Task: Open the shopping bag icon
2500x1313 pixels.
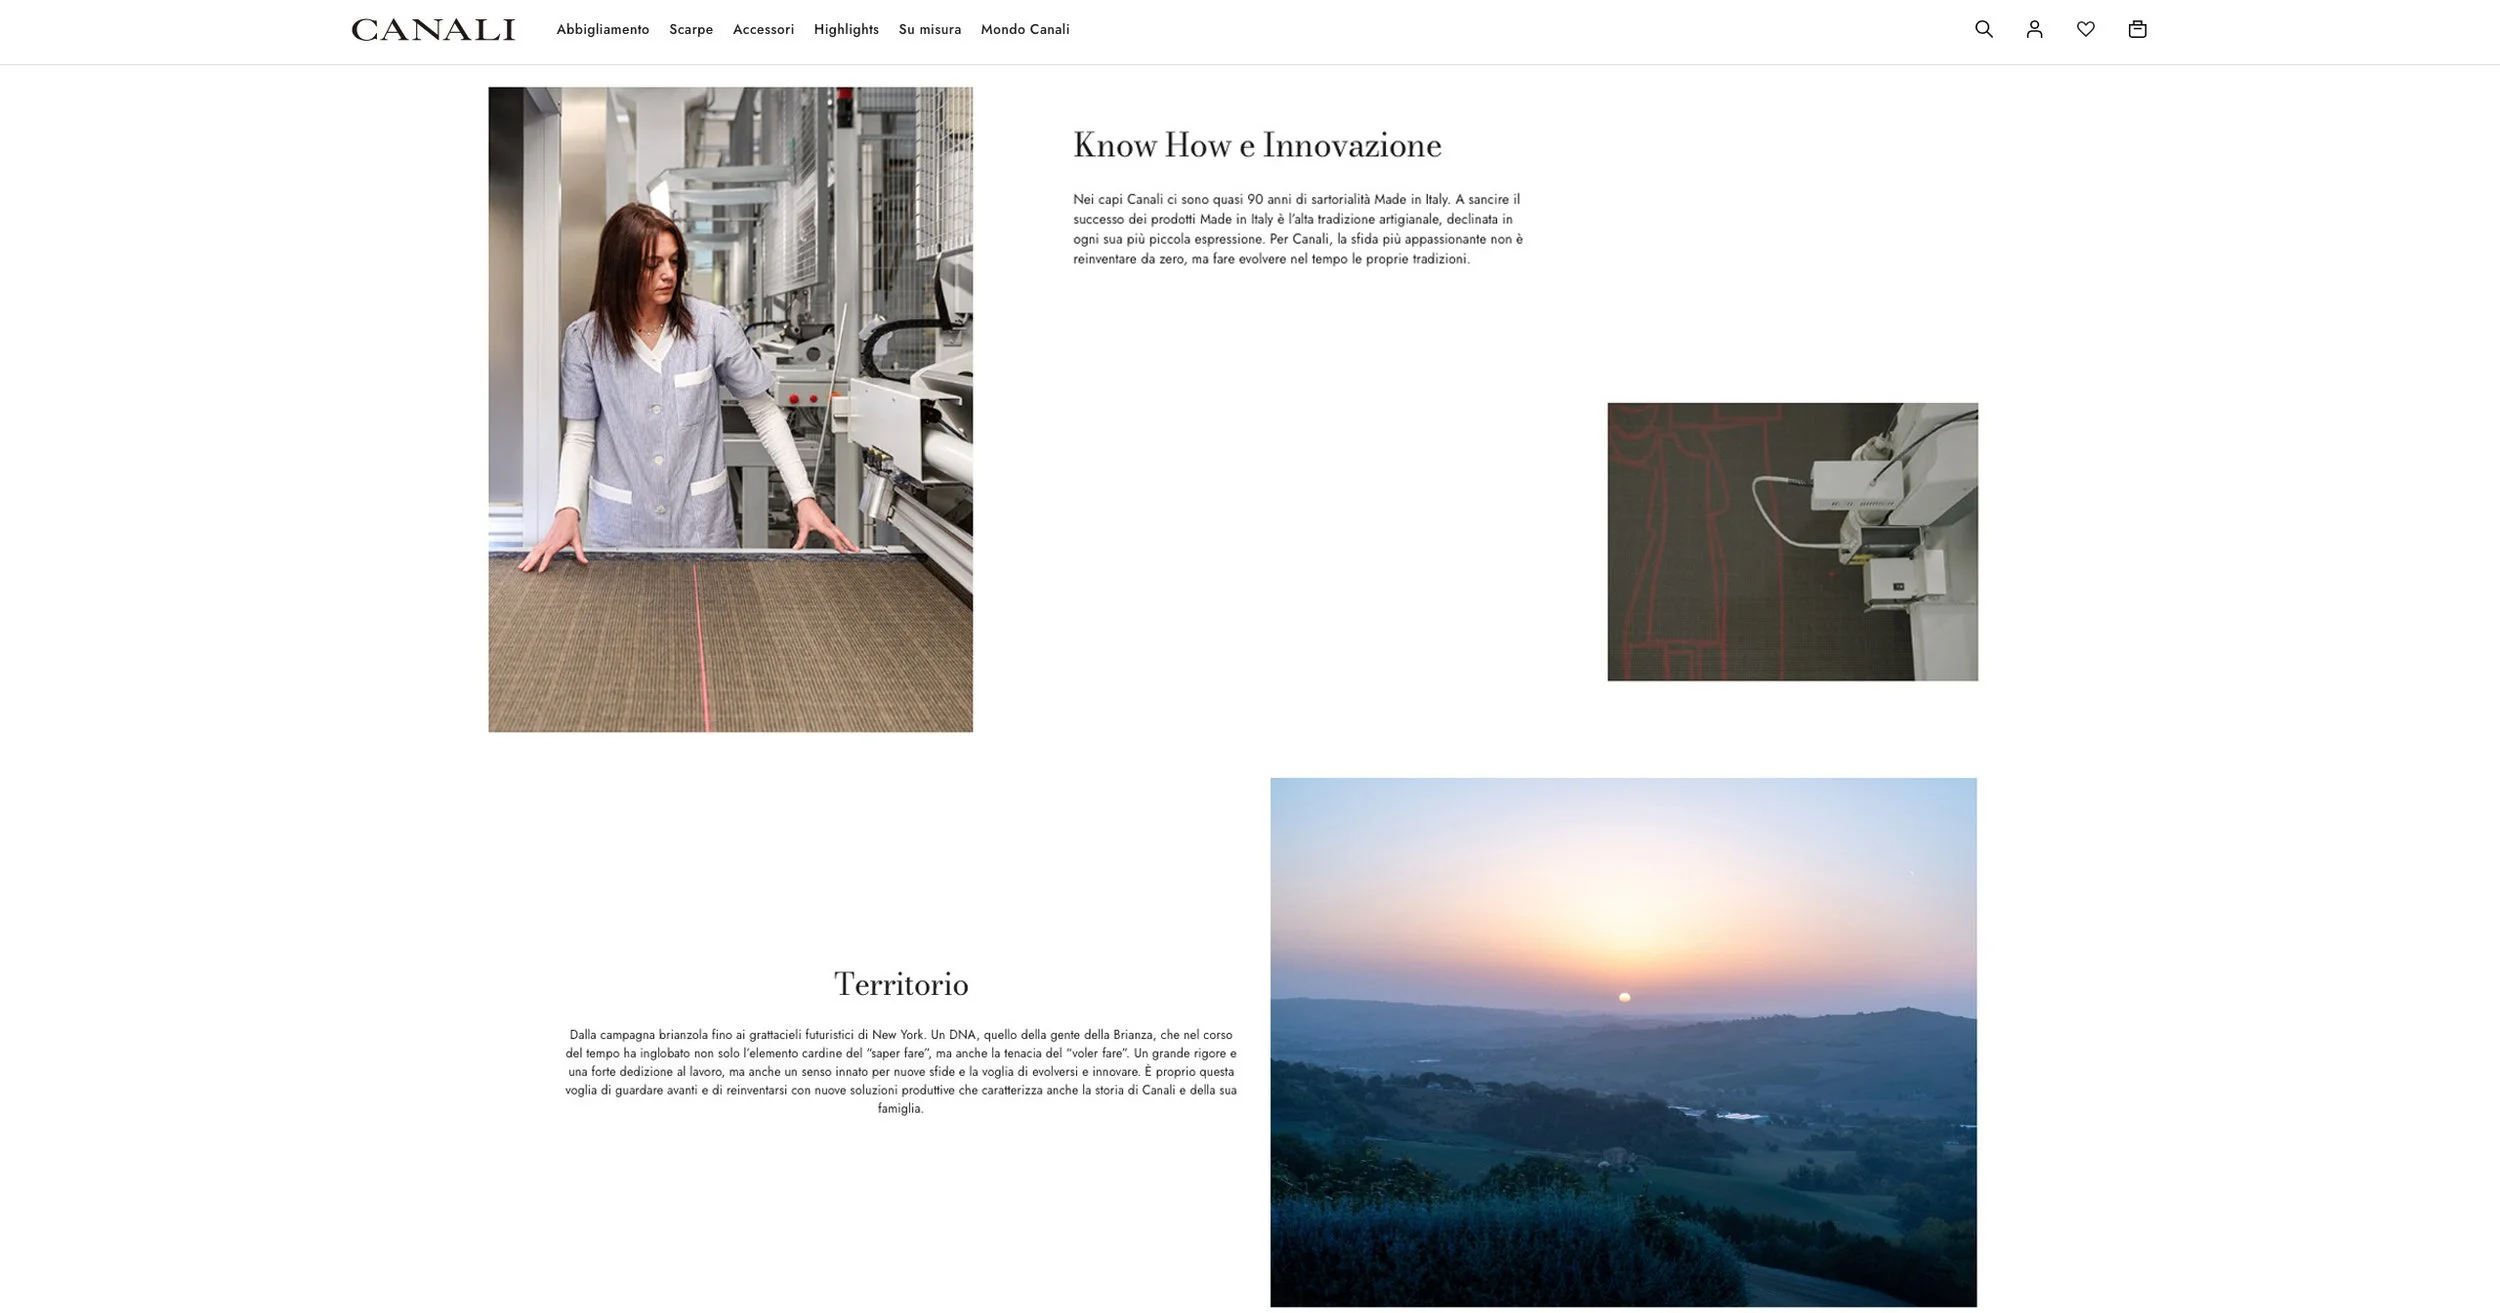Action: click(x=2137, y=29)
